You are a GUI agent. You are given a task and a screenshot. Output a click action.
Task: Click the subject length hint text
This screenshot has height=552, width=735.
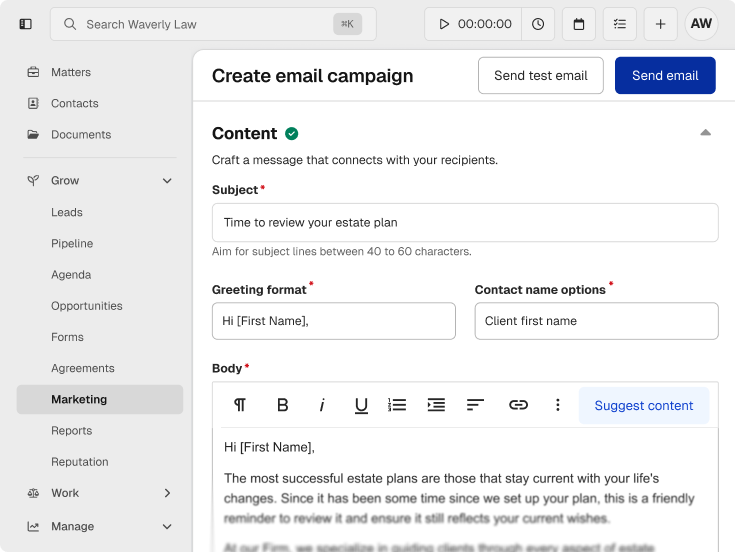(x=342, y=252)
